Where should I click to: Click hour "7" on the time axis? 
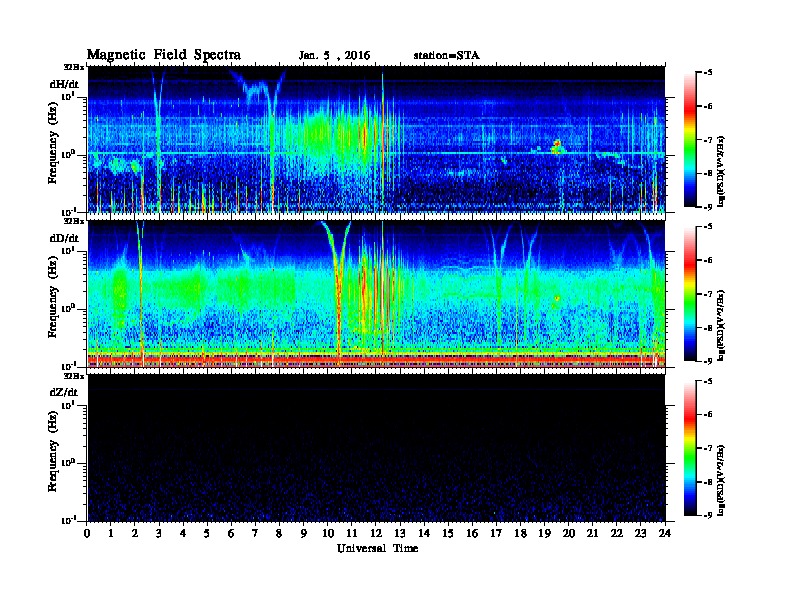click(x=255, y=533)
